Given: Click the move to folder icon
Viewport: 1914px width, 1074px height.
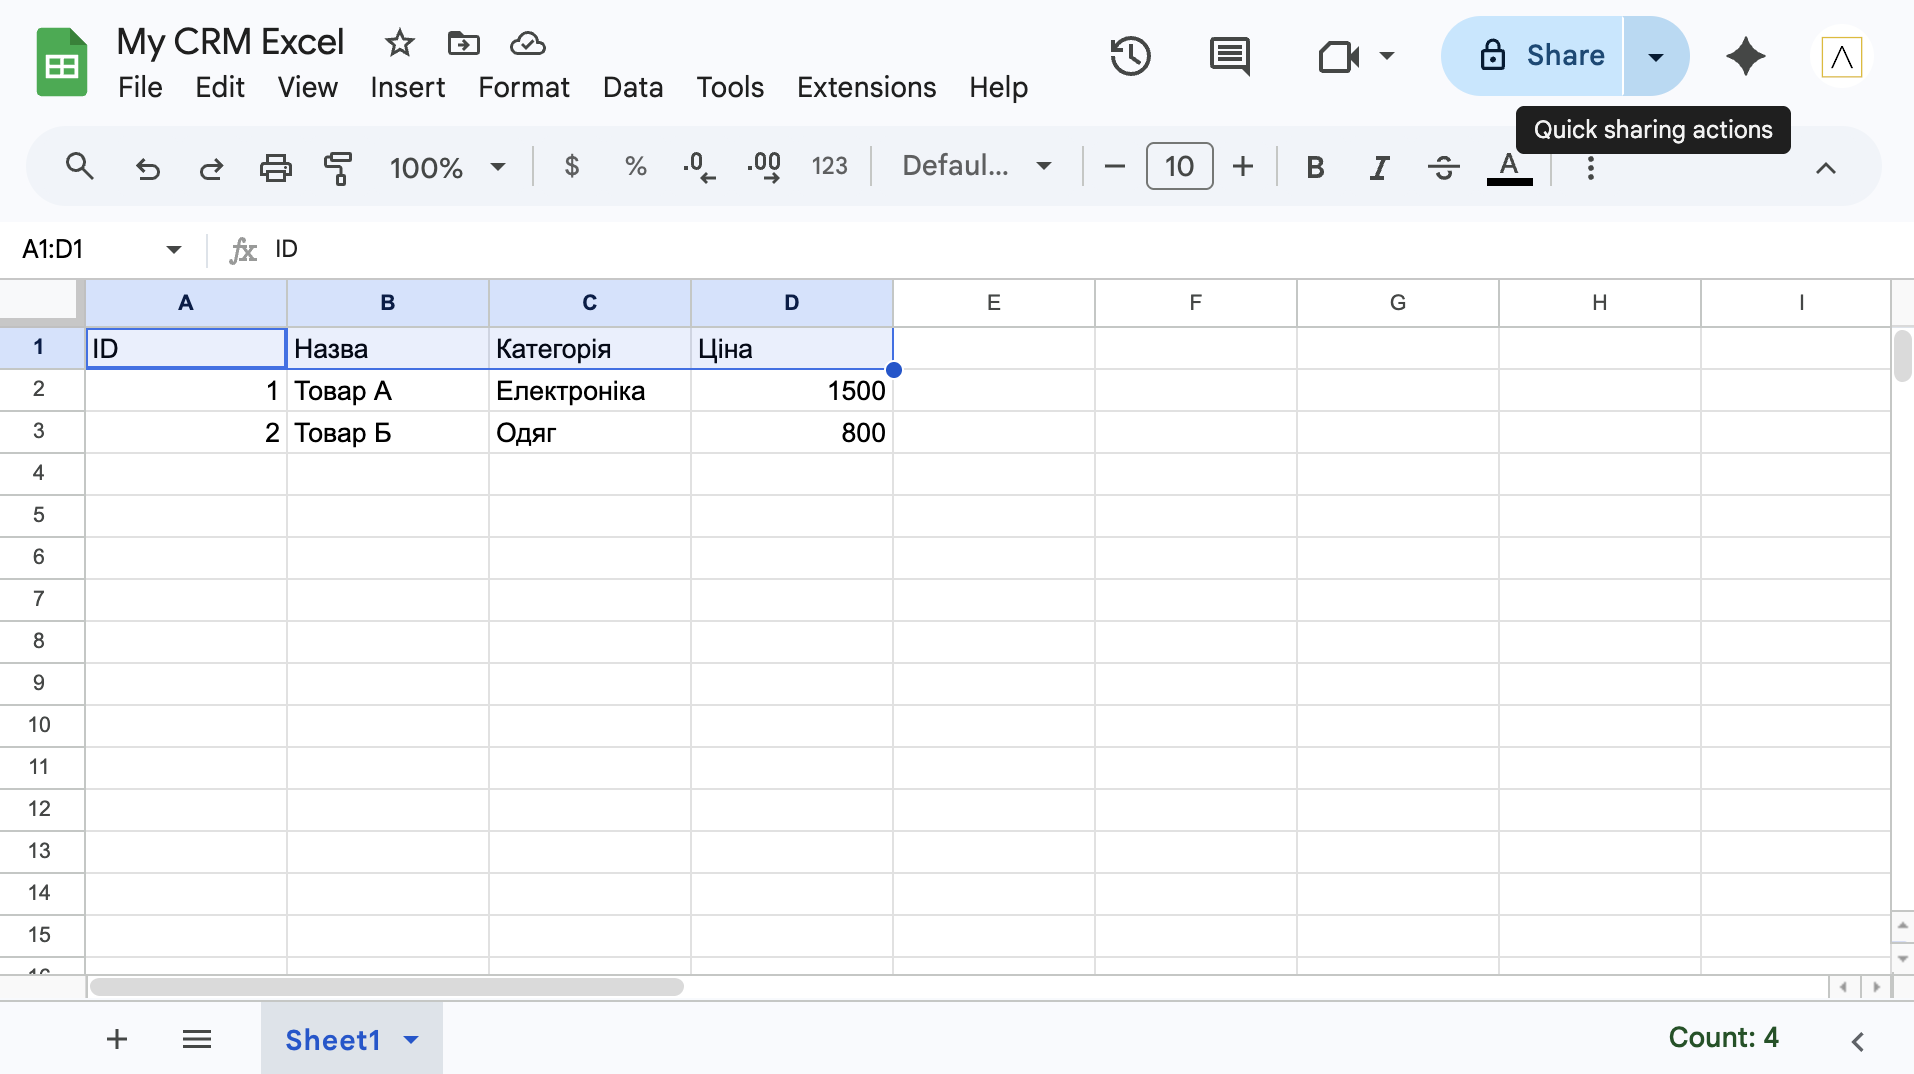Looking at the screenshot, I should click(x=463, y=43).
